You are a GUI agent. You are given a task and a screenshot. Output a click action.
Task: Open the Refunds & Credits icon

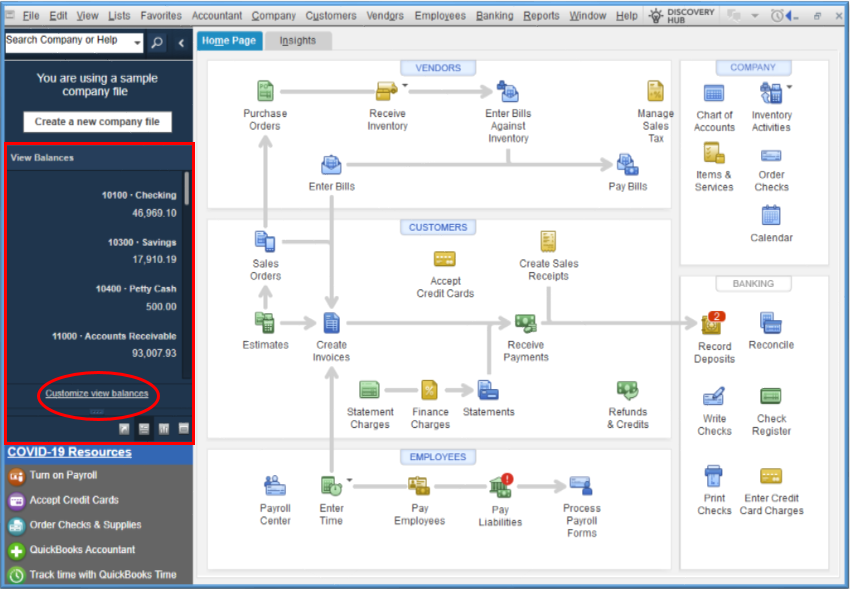click(627, 390)
